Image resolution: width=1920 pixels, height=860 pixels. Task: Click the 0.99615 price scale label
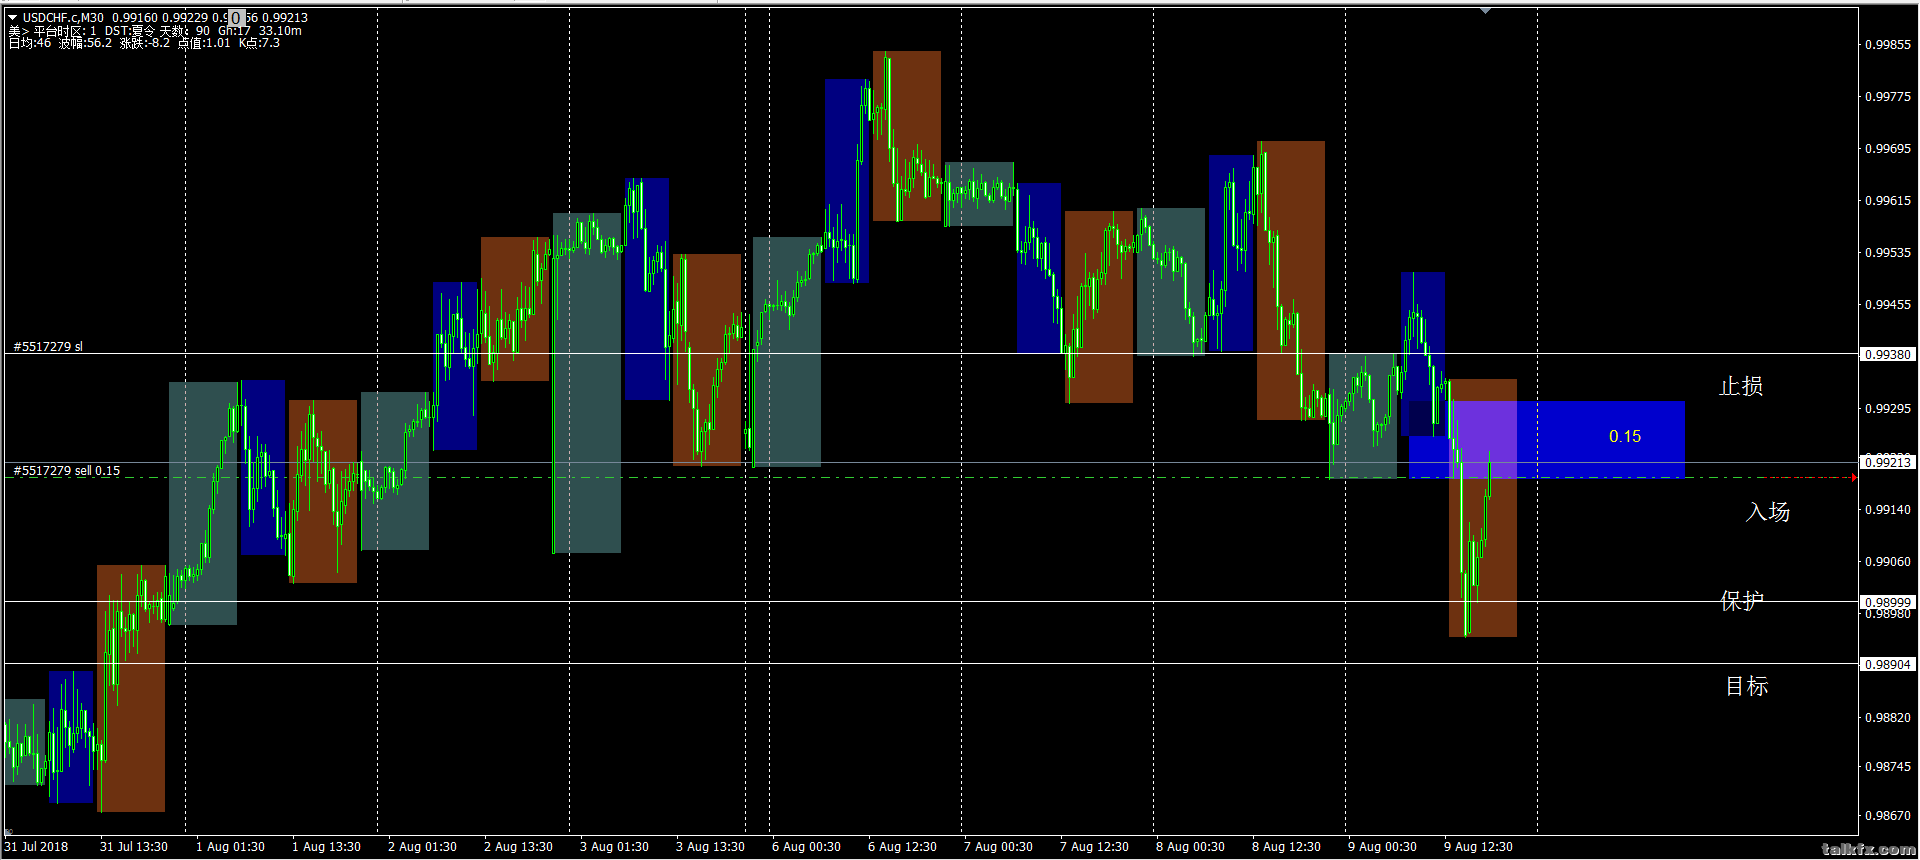pos(1888,201)
